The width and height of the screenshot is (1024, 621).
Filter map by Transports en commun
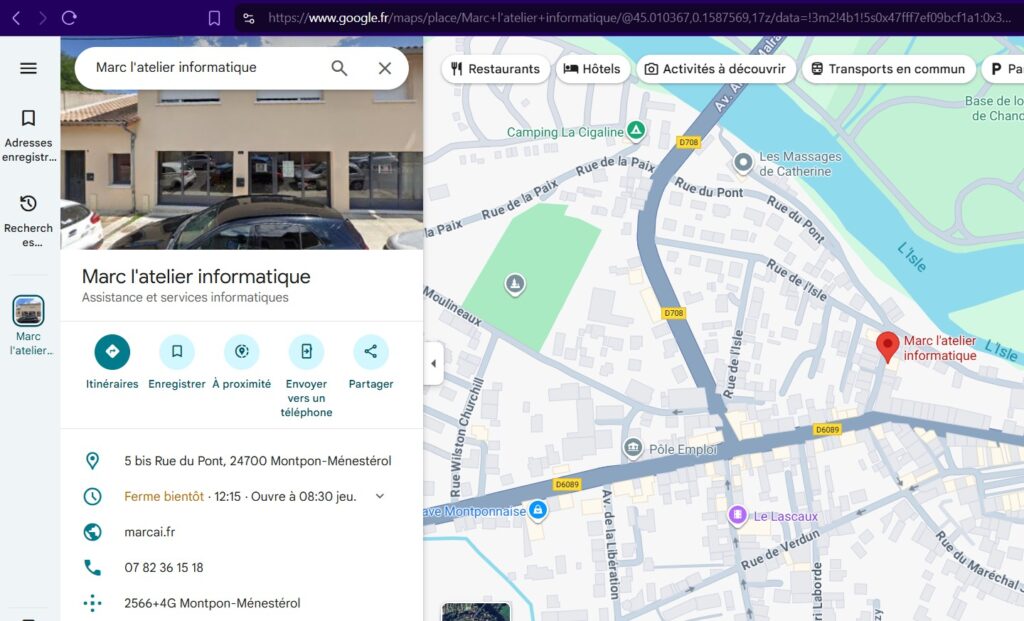(x=888, y=69)
